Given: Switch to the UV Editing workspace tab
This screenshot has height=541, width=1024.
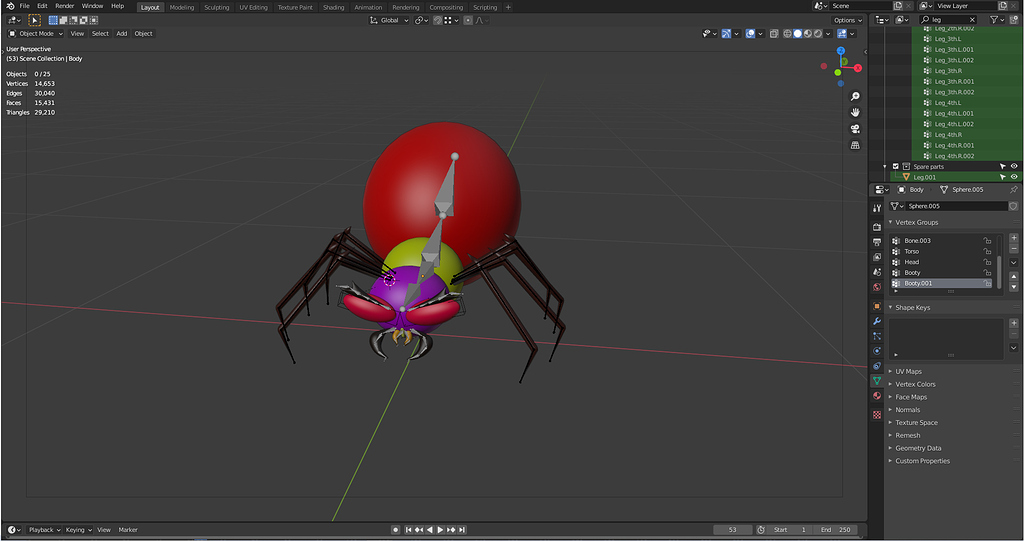Looking at the screenshot, I should (253, 7).
